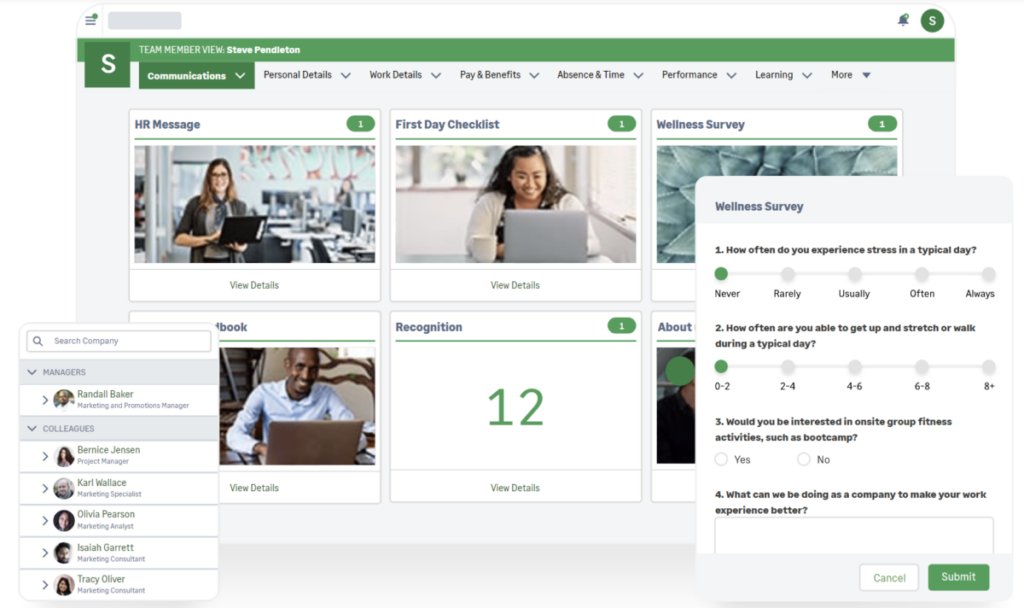Click Olivia Pearson's profile photo
Image resolution: width=1024 pixels, height=608 pixels.
click(x=63, y=520)
